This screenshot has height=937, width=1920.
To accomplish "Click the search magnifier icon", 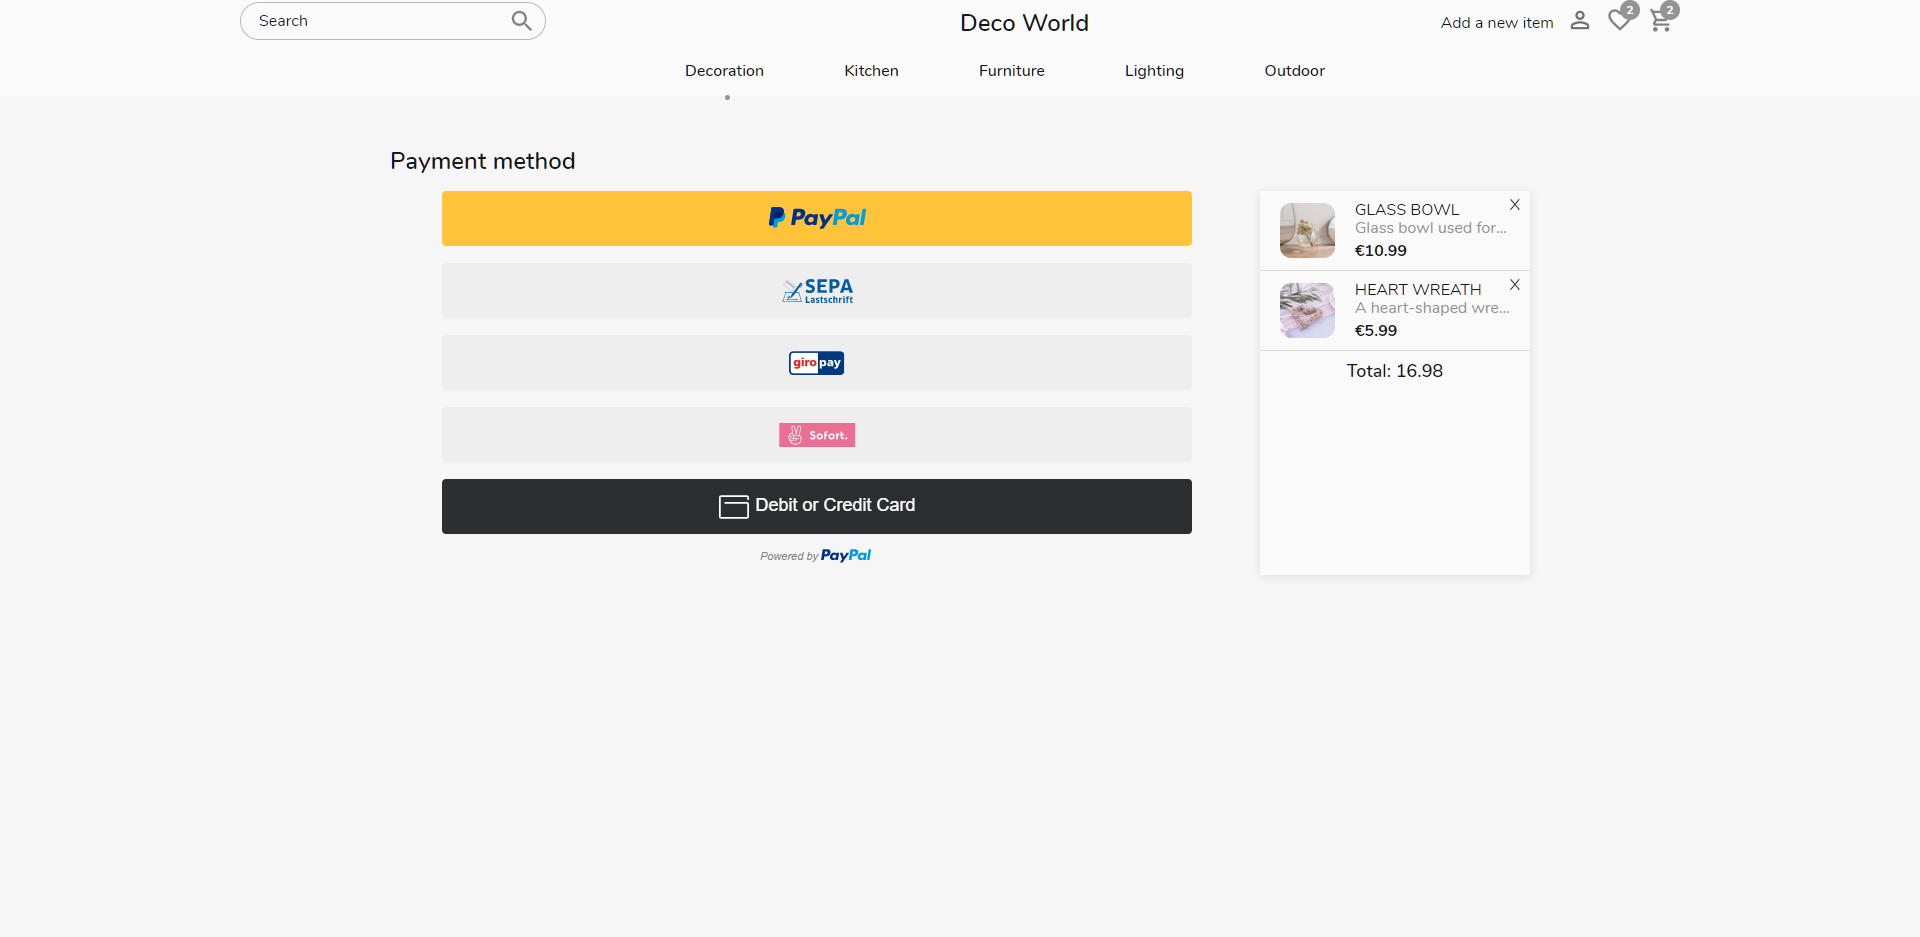I will tap(521, 21).
